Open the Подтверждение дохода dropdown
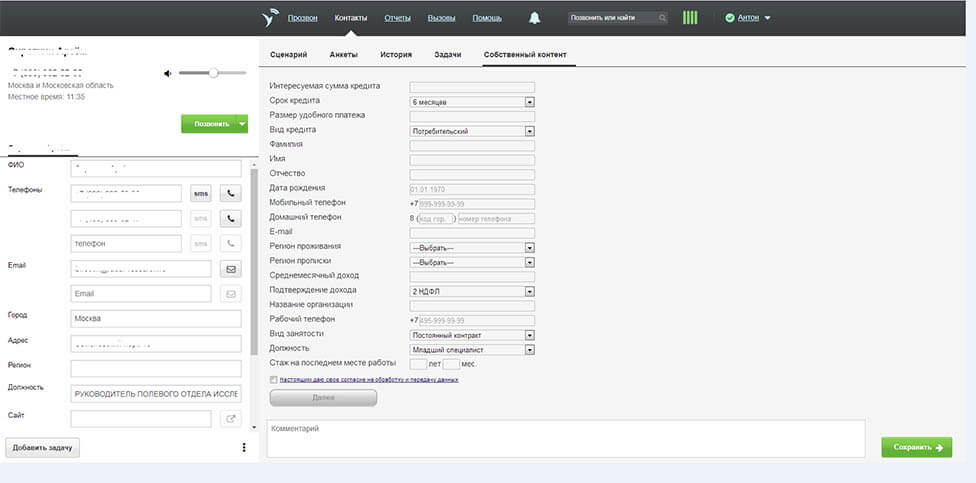 pyautogui.click(x=530, y=291)
